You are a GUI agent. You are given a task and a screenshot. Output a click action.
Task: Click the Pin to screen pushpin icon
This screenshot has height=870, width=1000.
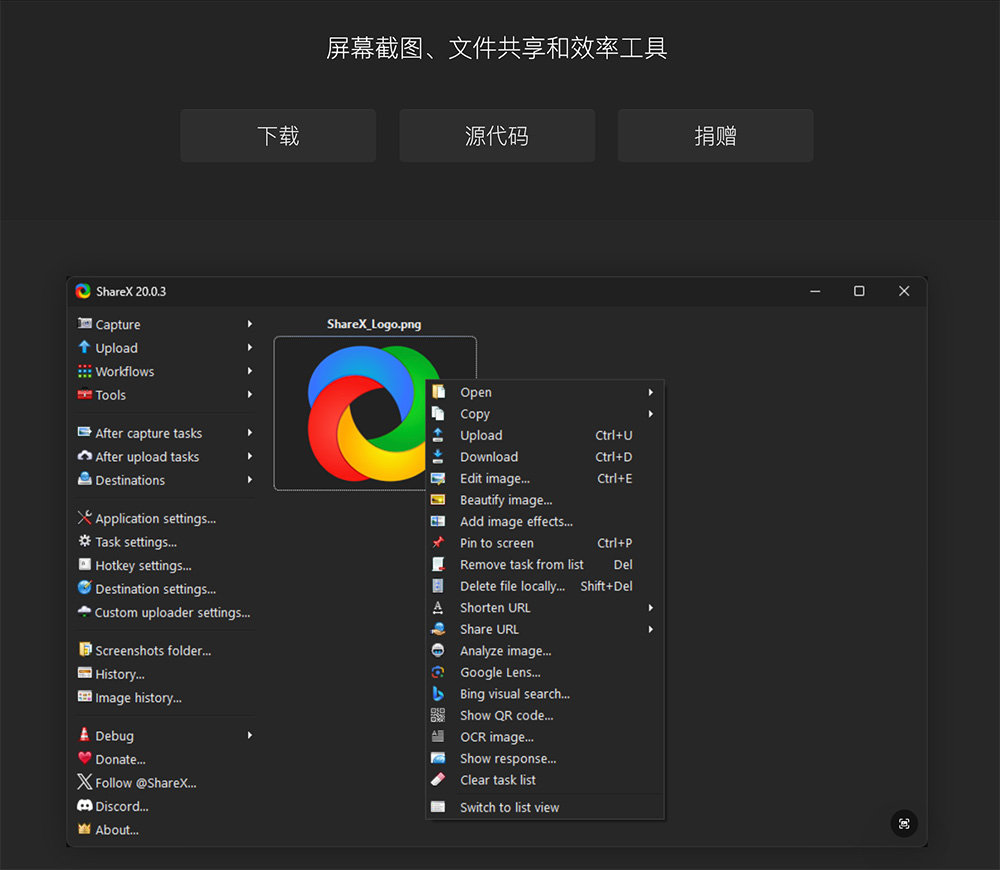pos(438,542)
